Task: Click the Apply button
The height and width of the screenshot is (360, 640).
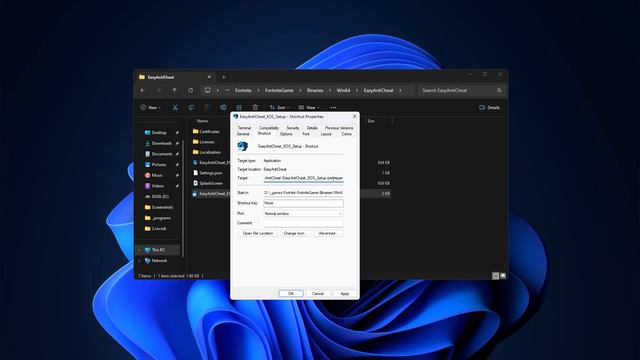Action: click(x=344, y=293)
